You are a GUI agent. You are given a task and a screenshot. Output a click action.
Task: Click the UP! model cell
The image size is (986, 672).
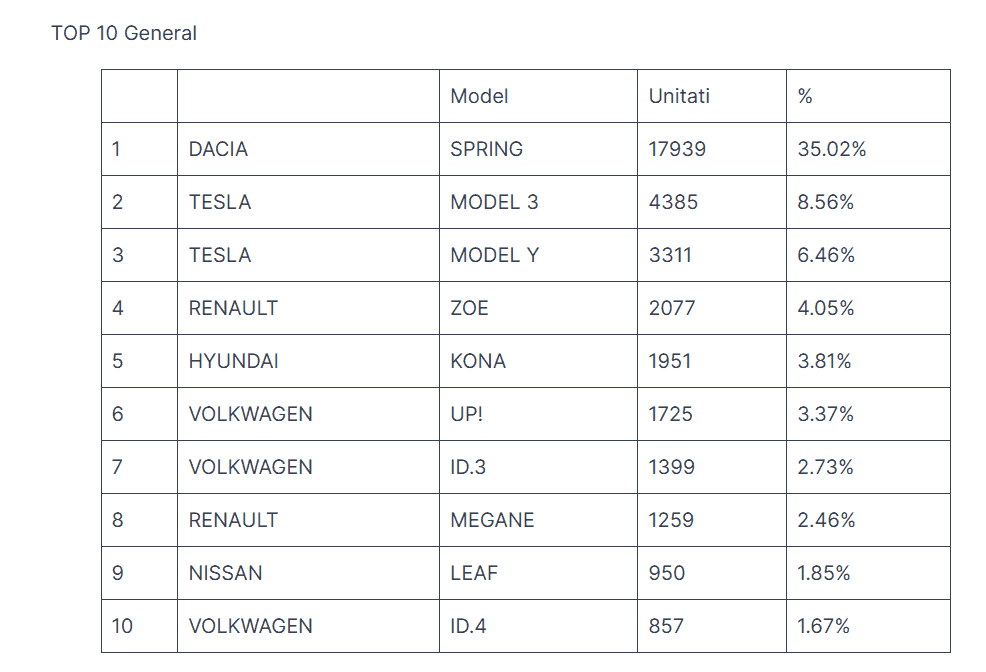(538, 414)
